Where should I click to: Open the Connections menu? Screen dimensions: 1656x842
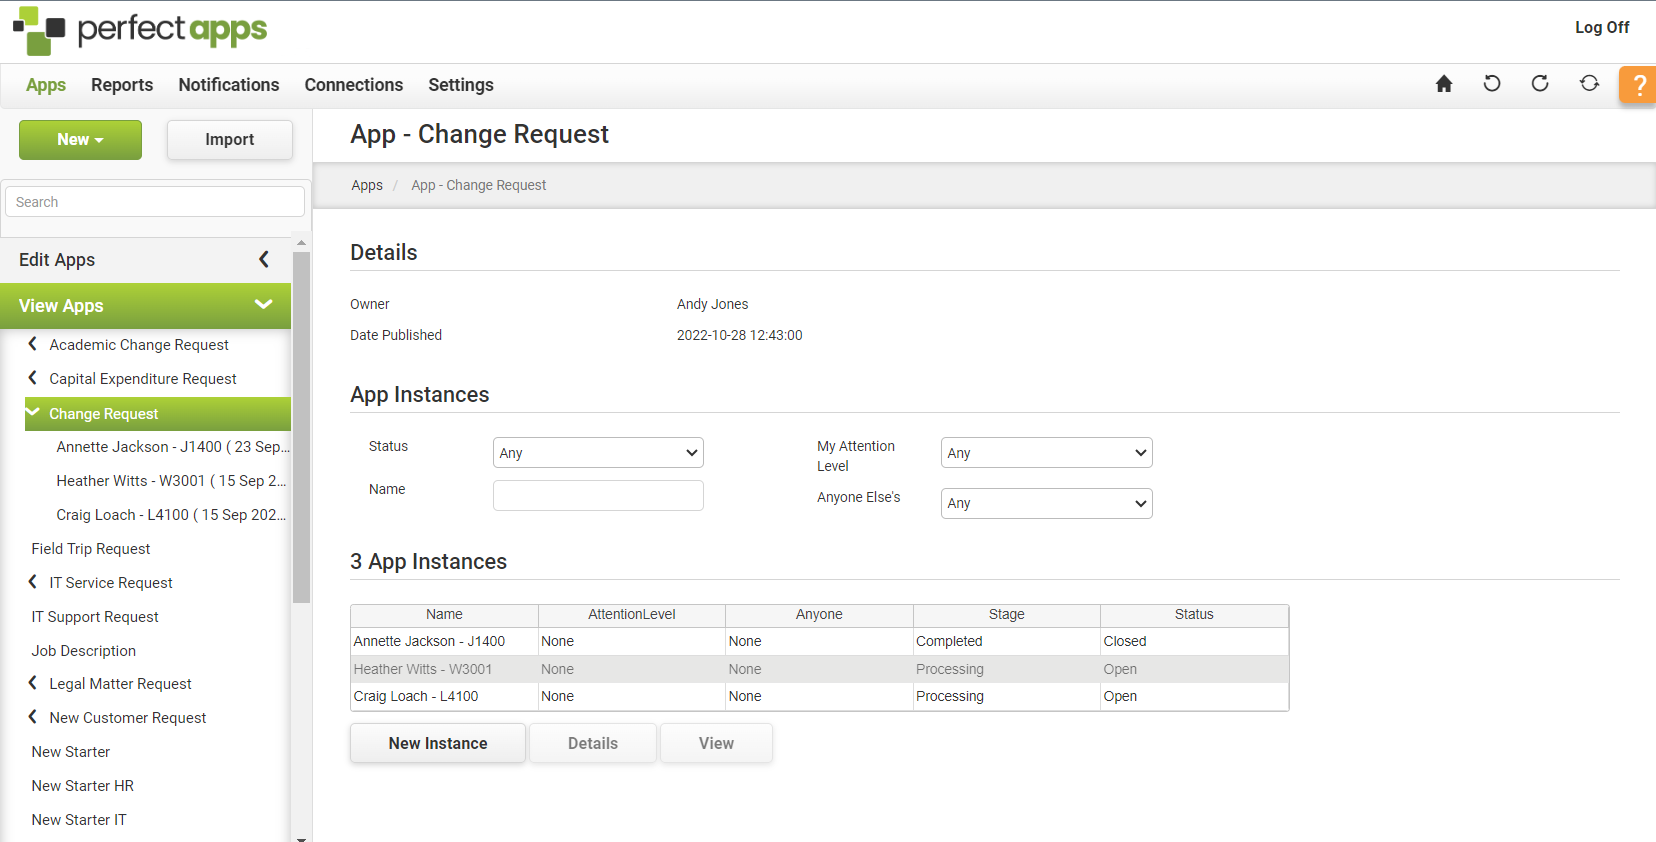tap(354, 85)
